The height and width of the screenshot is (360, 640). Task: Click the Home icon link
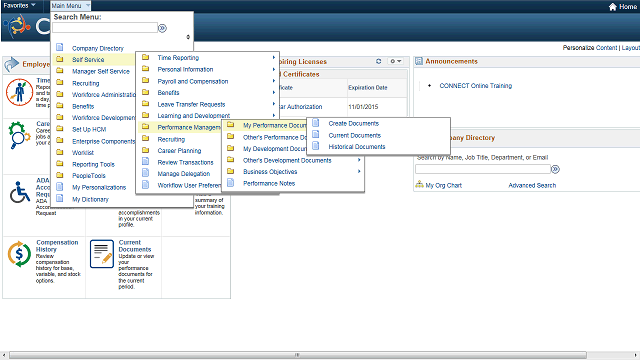coord(622,7)
